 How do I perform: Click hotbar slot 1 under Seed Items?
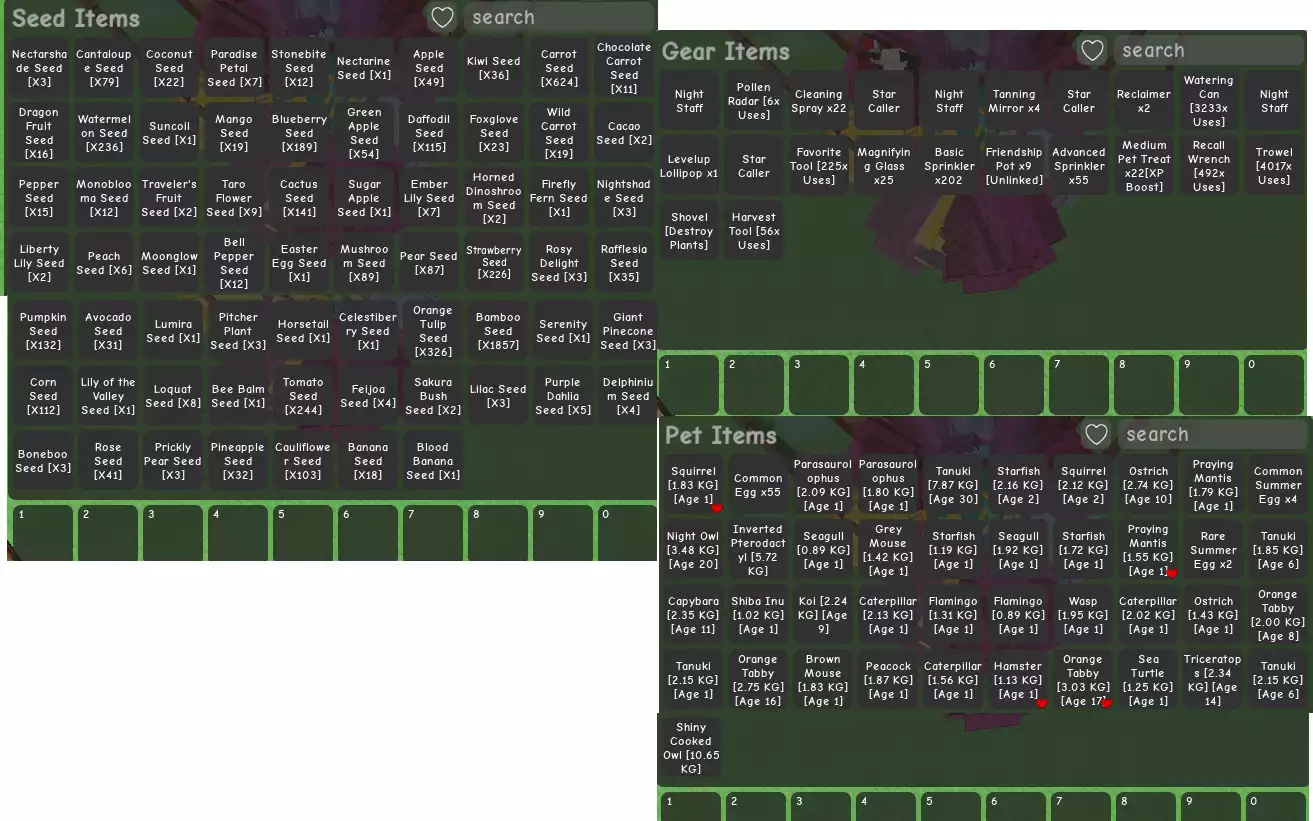[x=43, y=533]
